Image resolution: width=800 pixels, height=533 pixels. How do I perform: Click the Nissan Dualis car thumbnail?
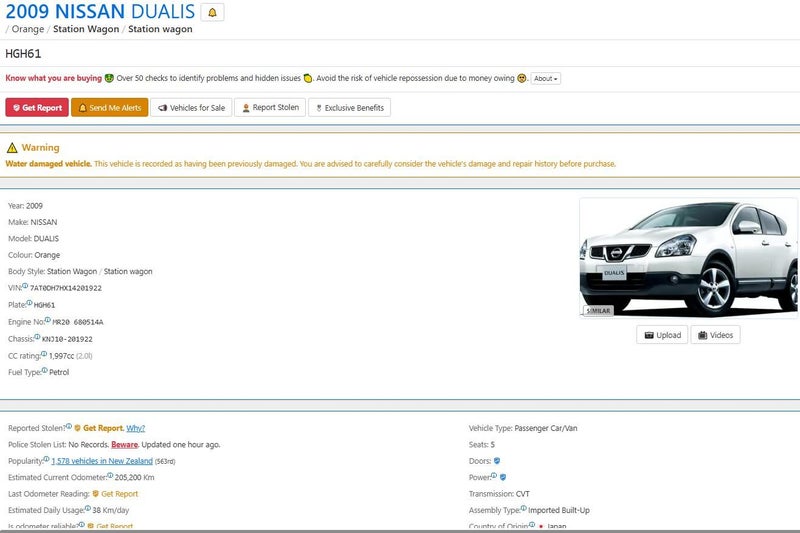[x=688, y=258]
